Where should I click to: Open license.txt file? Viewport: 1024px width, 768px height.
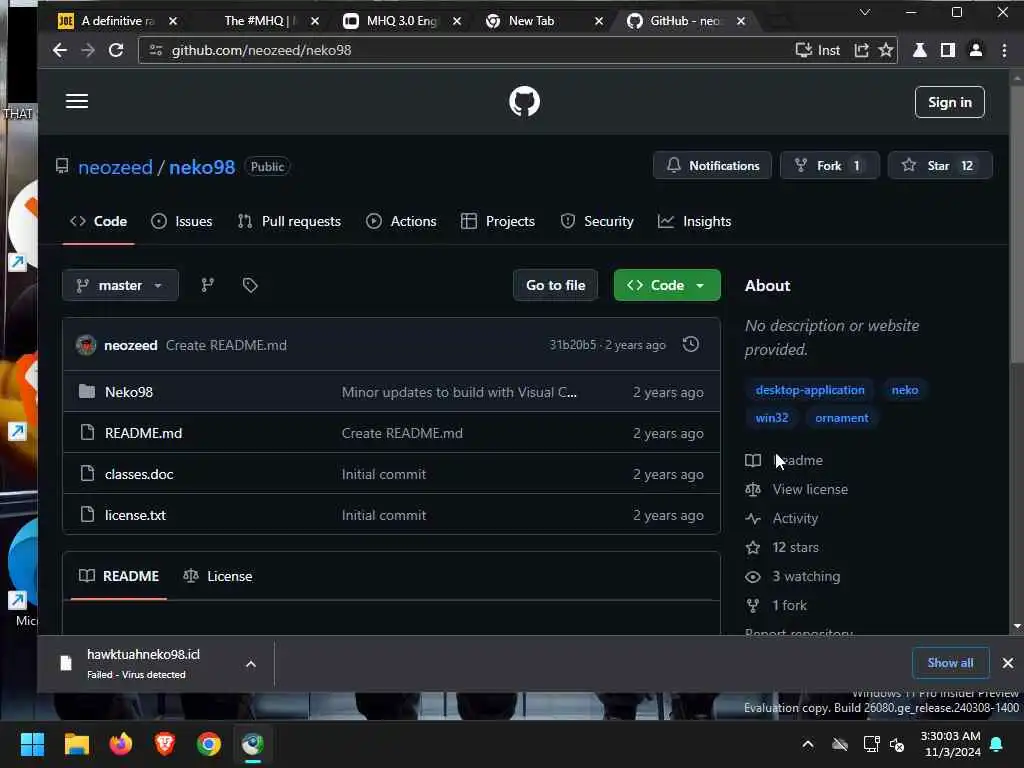135,515
